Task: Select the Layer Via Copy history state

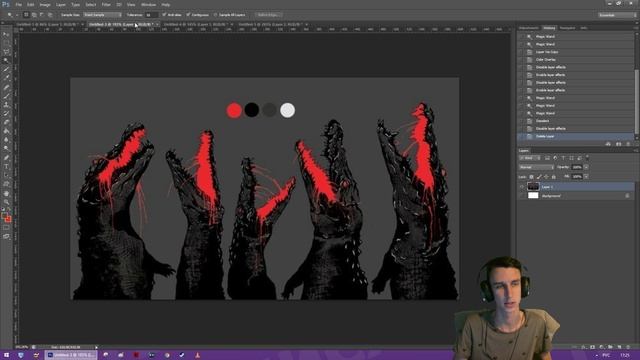Action: (576, 52)
